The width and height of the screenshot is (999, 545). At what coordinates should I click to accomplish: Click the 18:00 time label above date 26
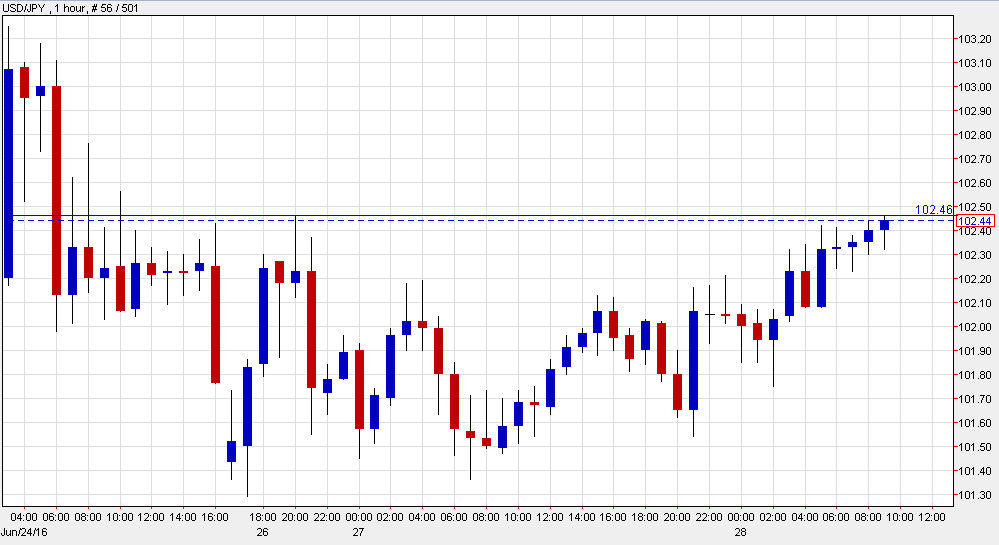click(262, 517)
